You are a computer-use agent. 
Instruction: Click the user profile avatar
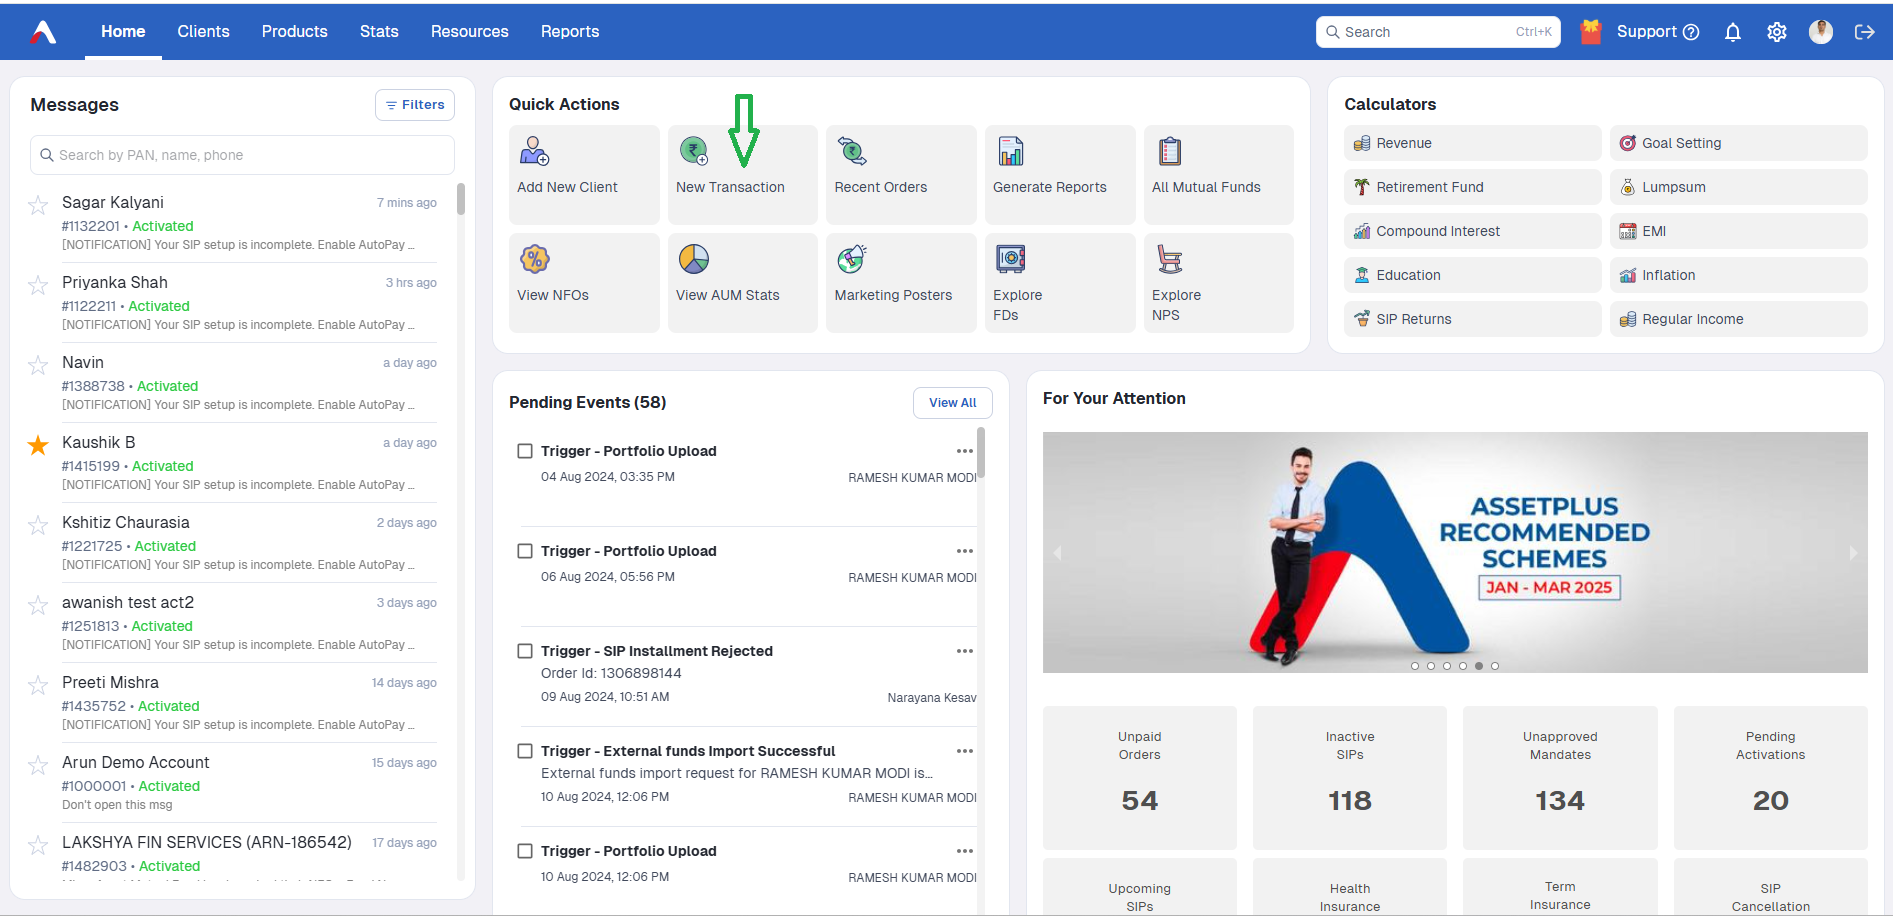point(1821,32)
